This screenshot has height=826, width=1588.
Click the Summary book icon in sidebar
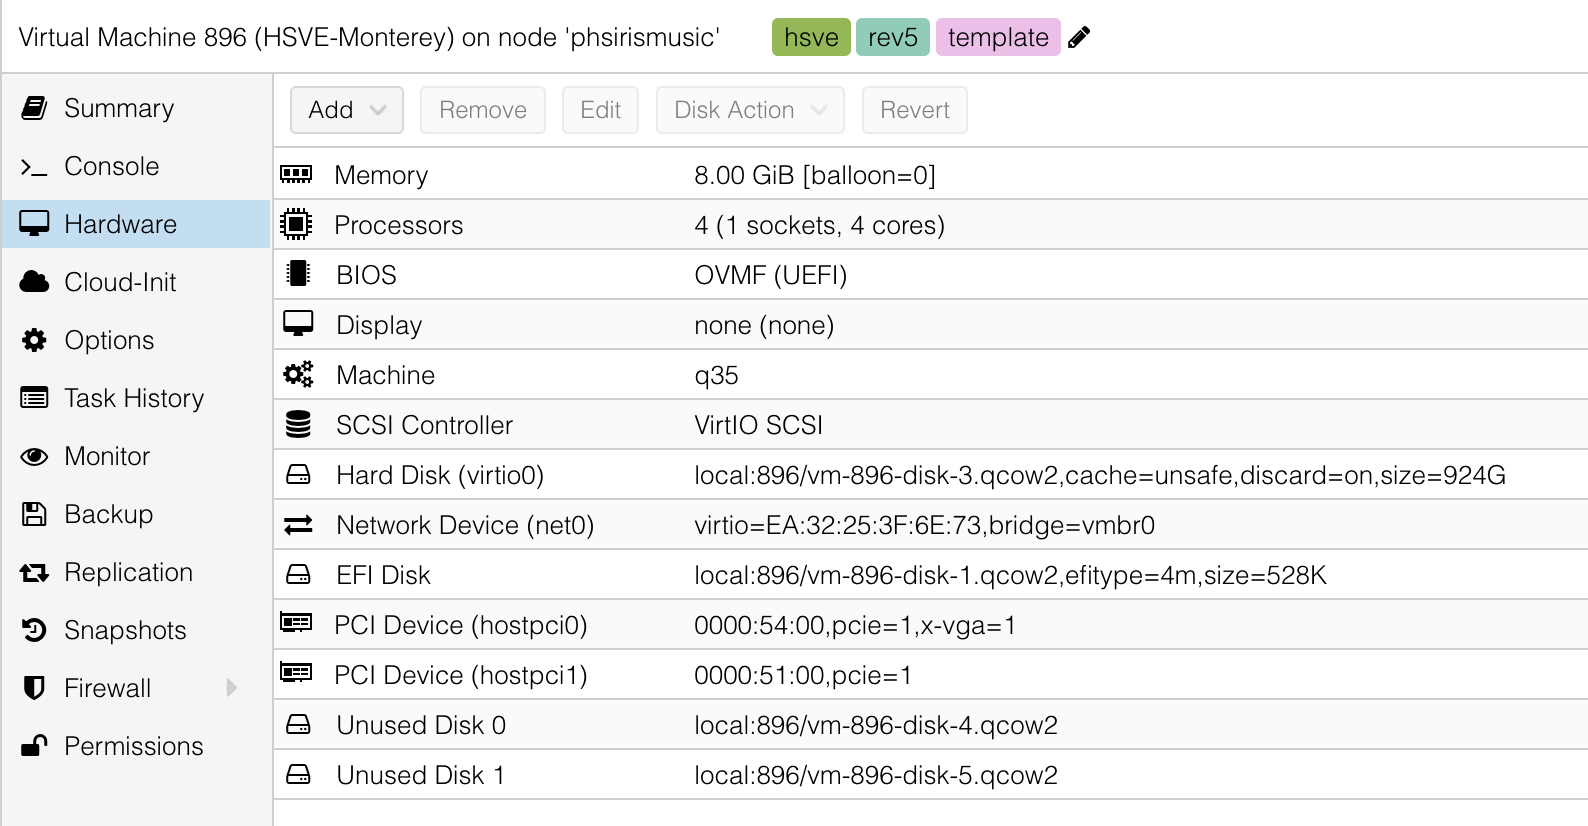coord(34,108)
